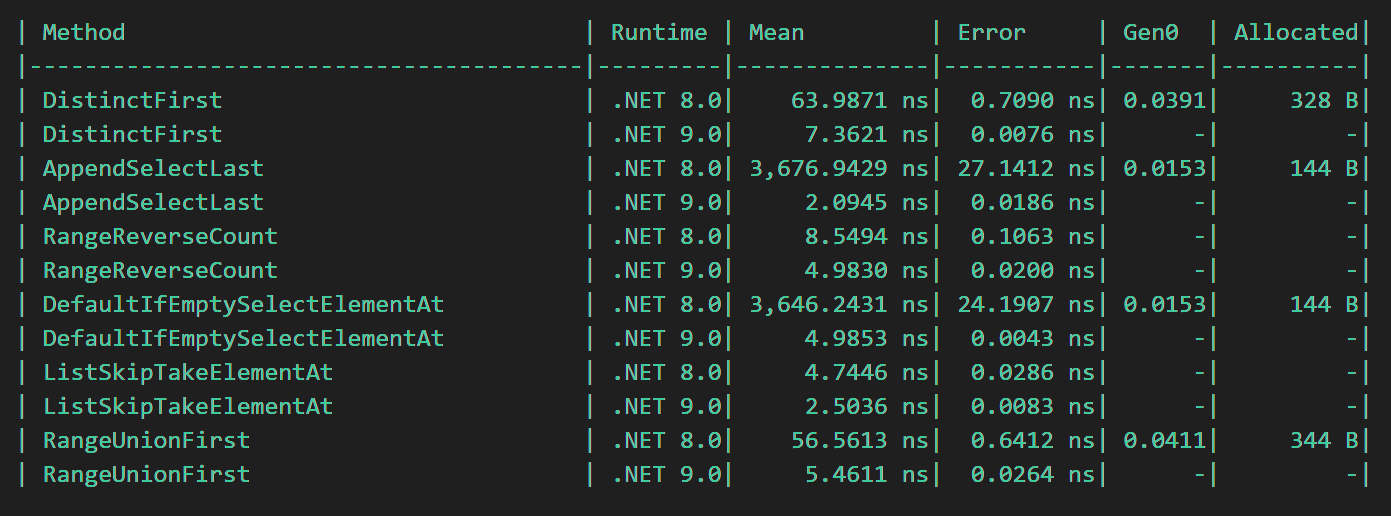Viewport: 1391px width, 516px height.
Task: Select AppendSelectLast in the .NET 9.0 row
Action: 153,202
